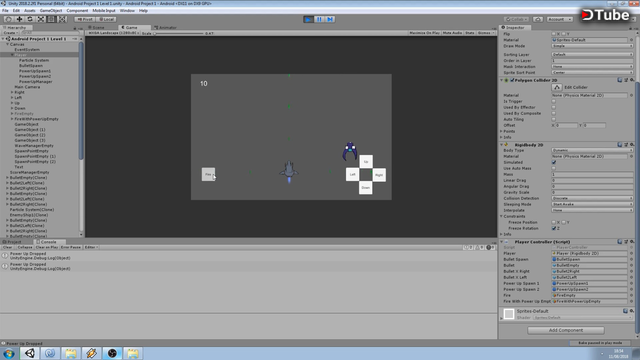Adjust the Game view Scale slider
Screen dimensions: 640x360
point(178,33)
